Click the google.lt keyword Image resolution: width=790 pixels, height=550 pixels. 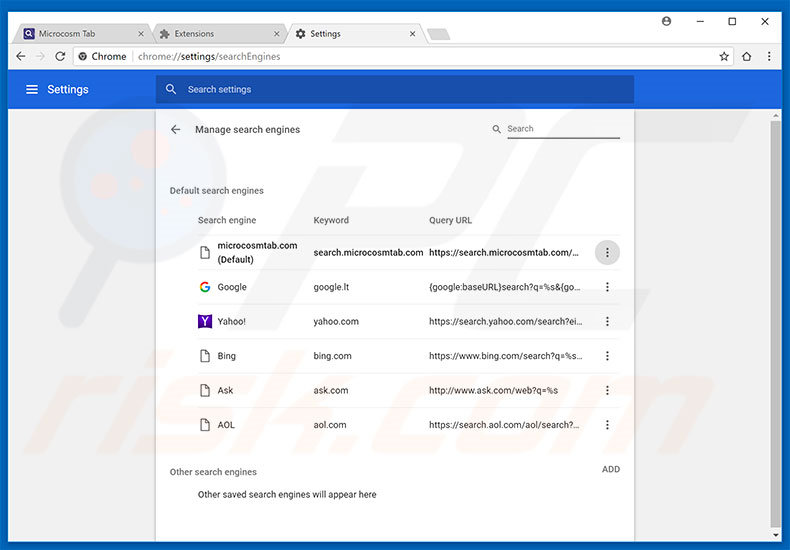[331, 287]
